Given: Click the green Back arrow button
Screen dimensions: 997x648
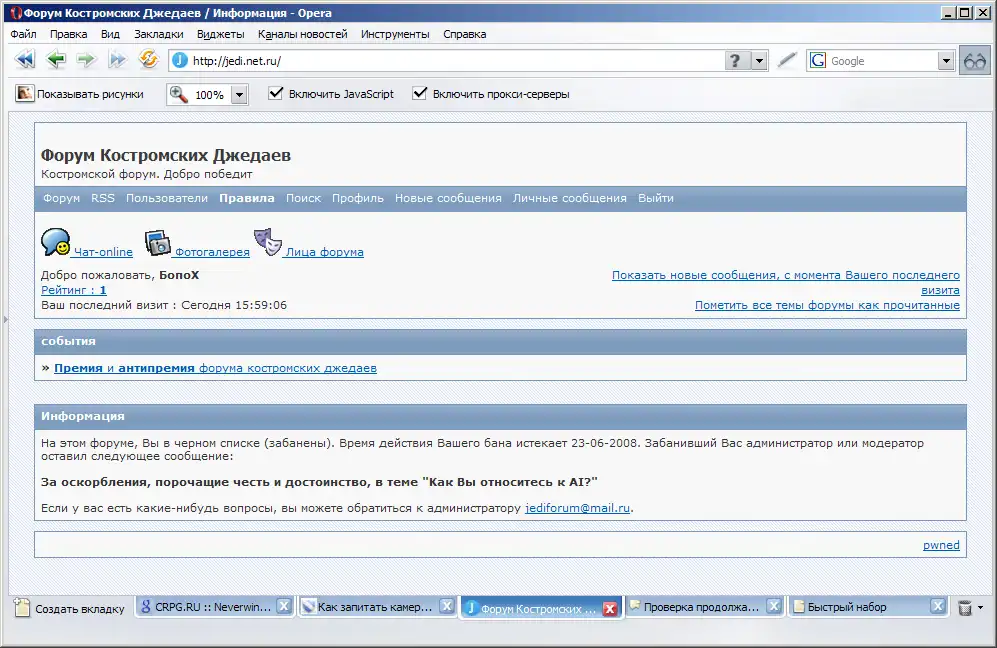Looking at the screenshot, I should [56, 60].
